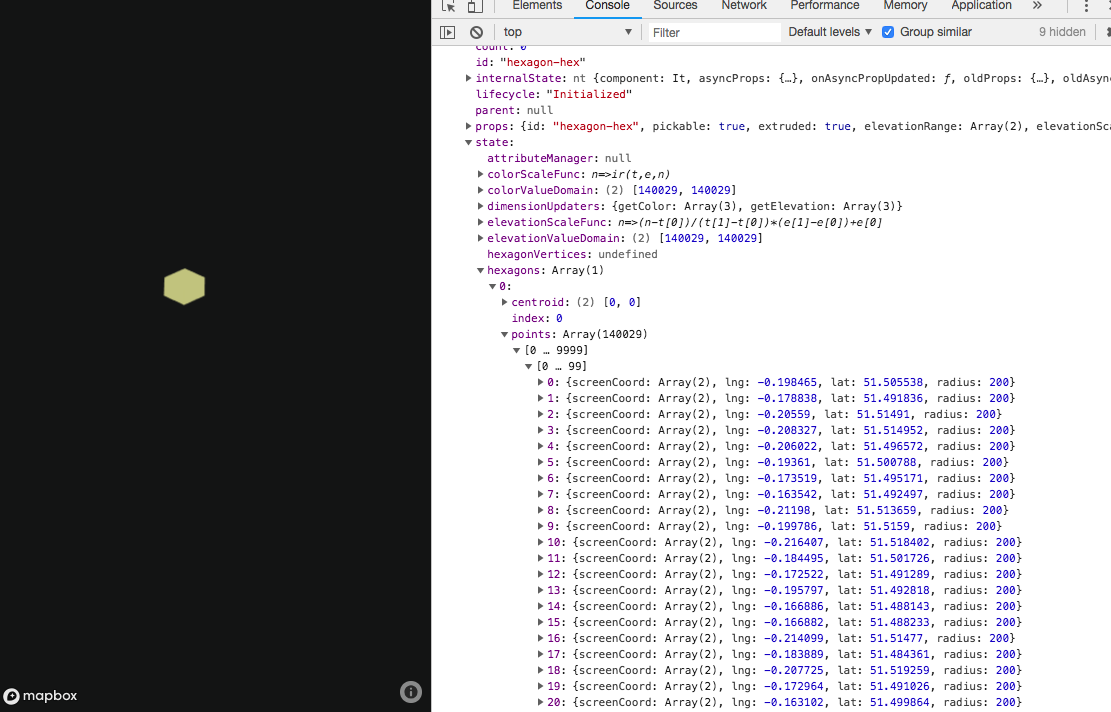Expand point 6 with lng -0.173519

point(541,478)
